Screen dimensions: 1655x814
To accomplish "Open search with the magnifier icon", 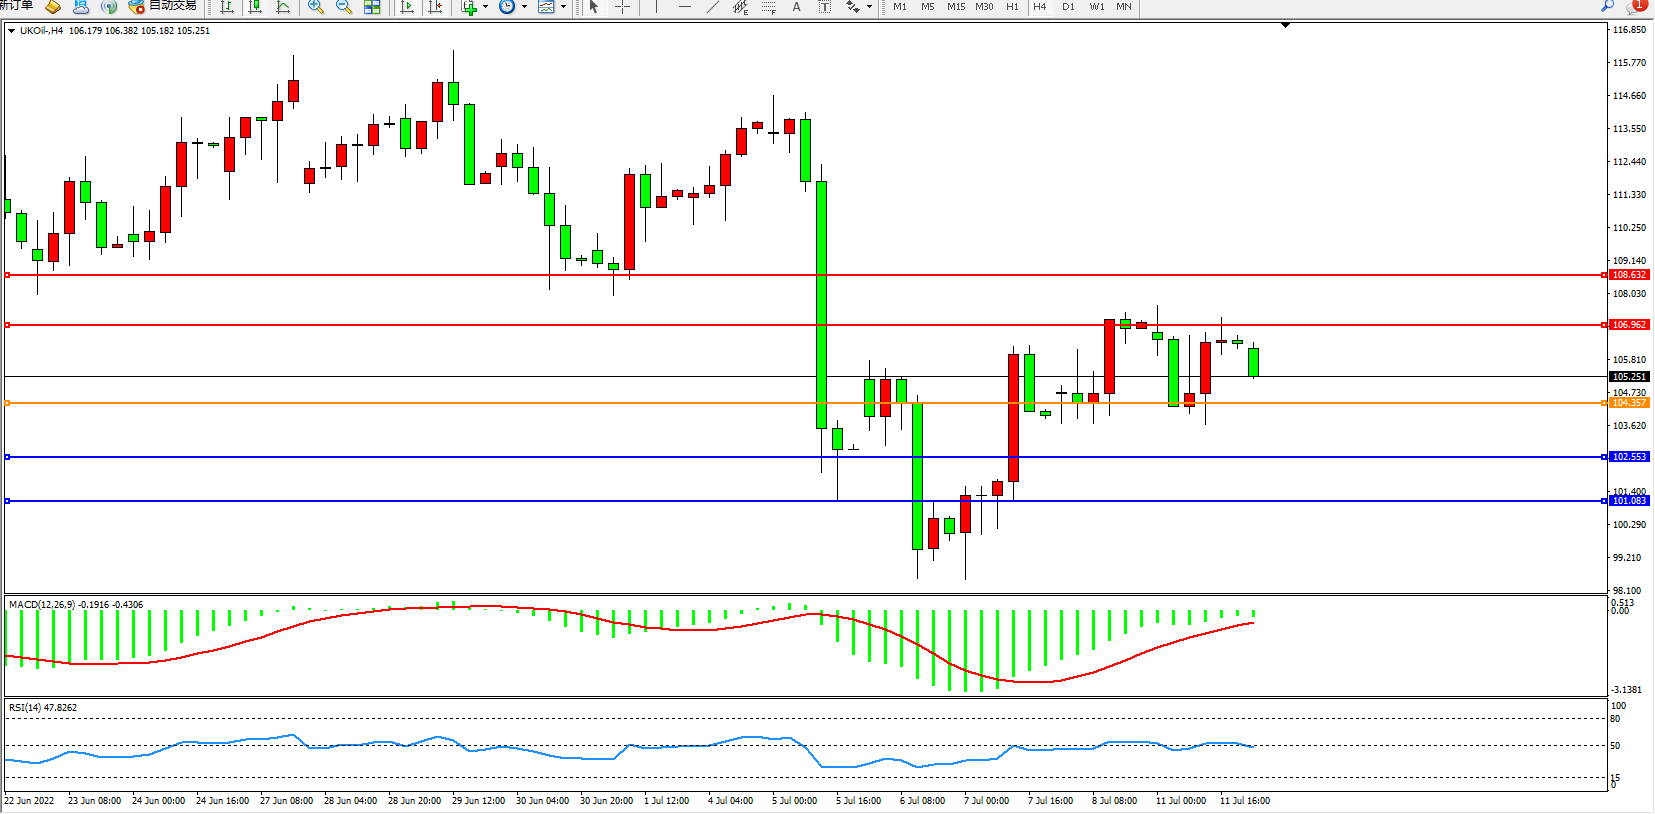I will click(x=1607, y=6).
